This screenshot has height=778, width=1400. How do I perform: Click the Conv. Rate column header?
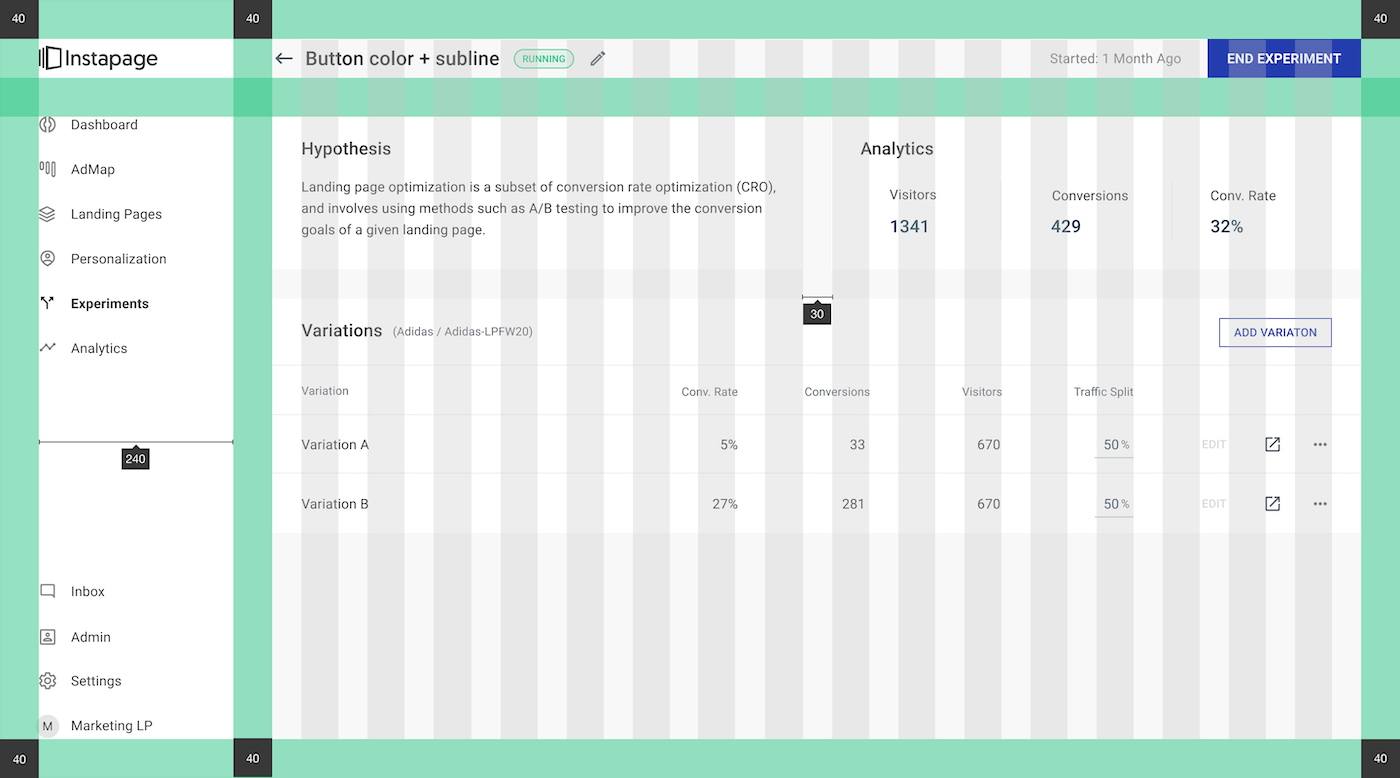710,391
